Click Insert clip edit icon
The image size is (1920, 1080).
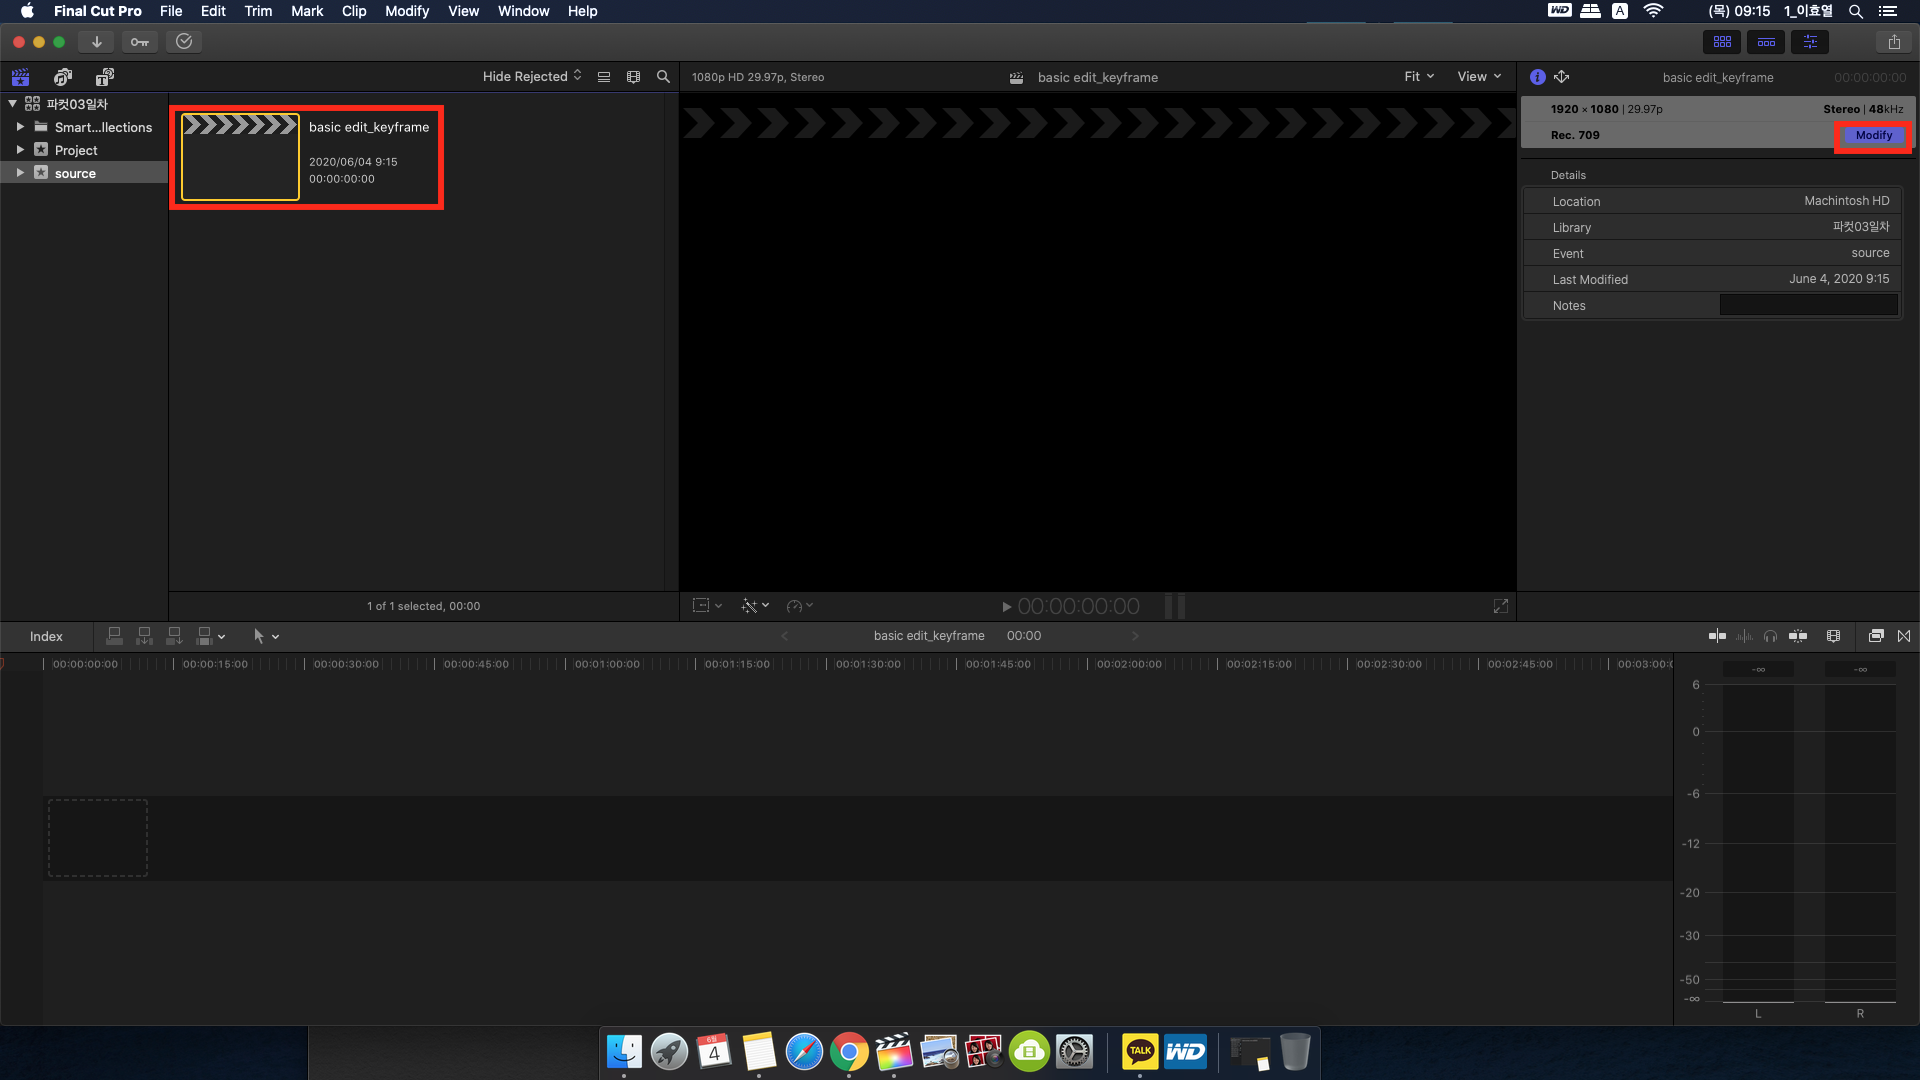click(145, 636)
